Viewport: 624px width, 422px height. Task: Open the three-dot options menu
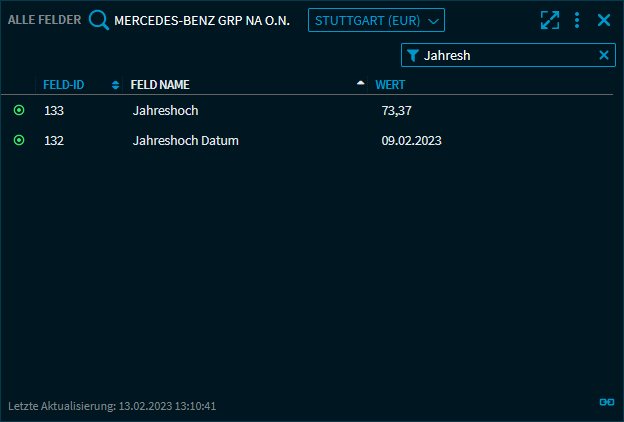tap(577, 20)
